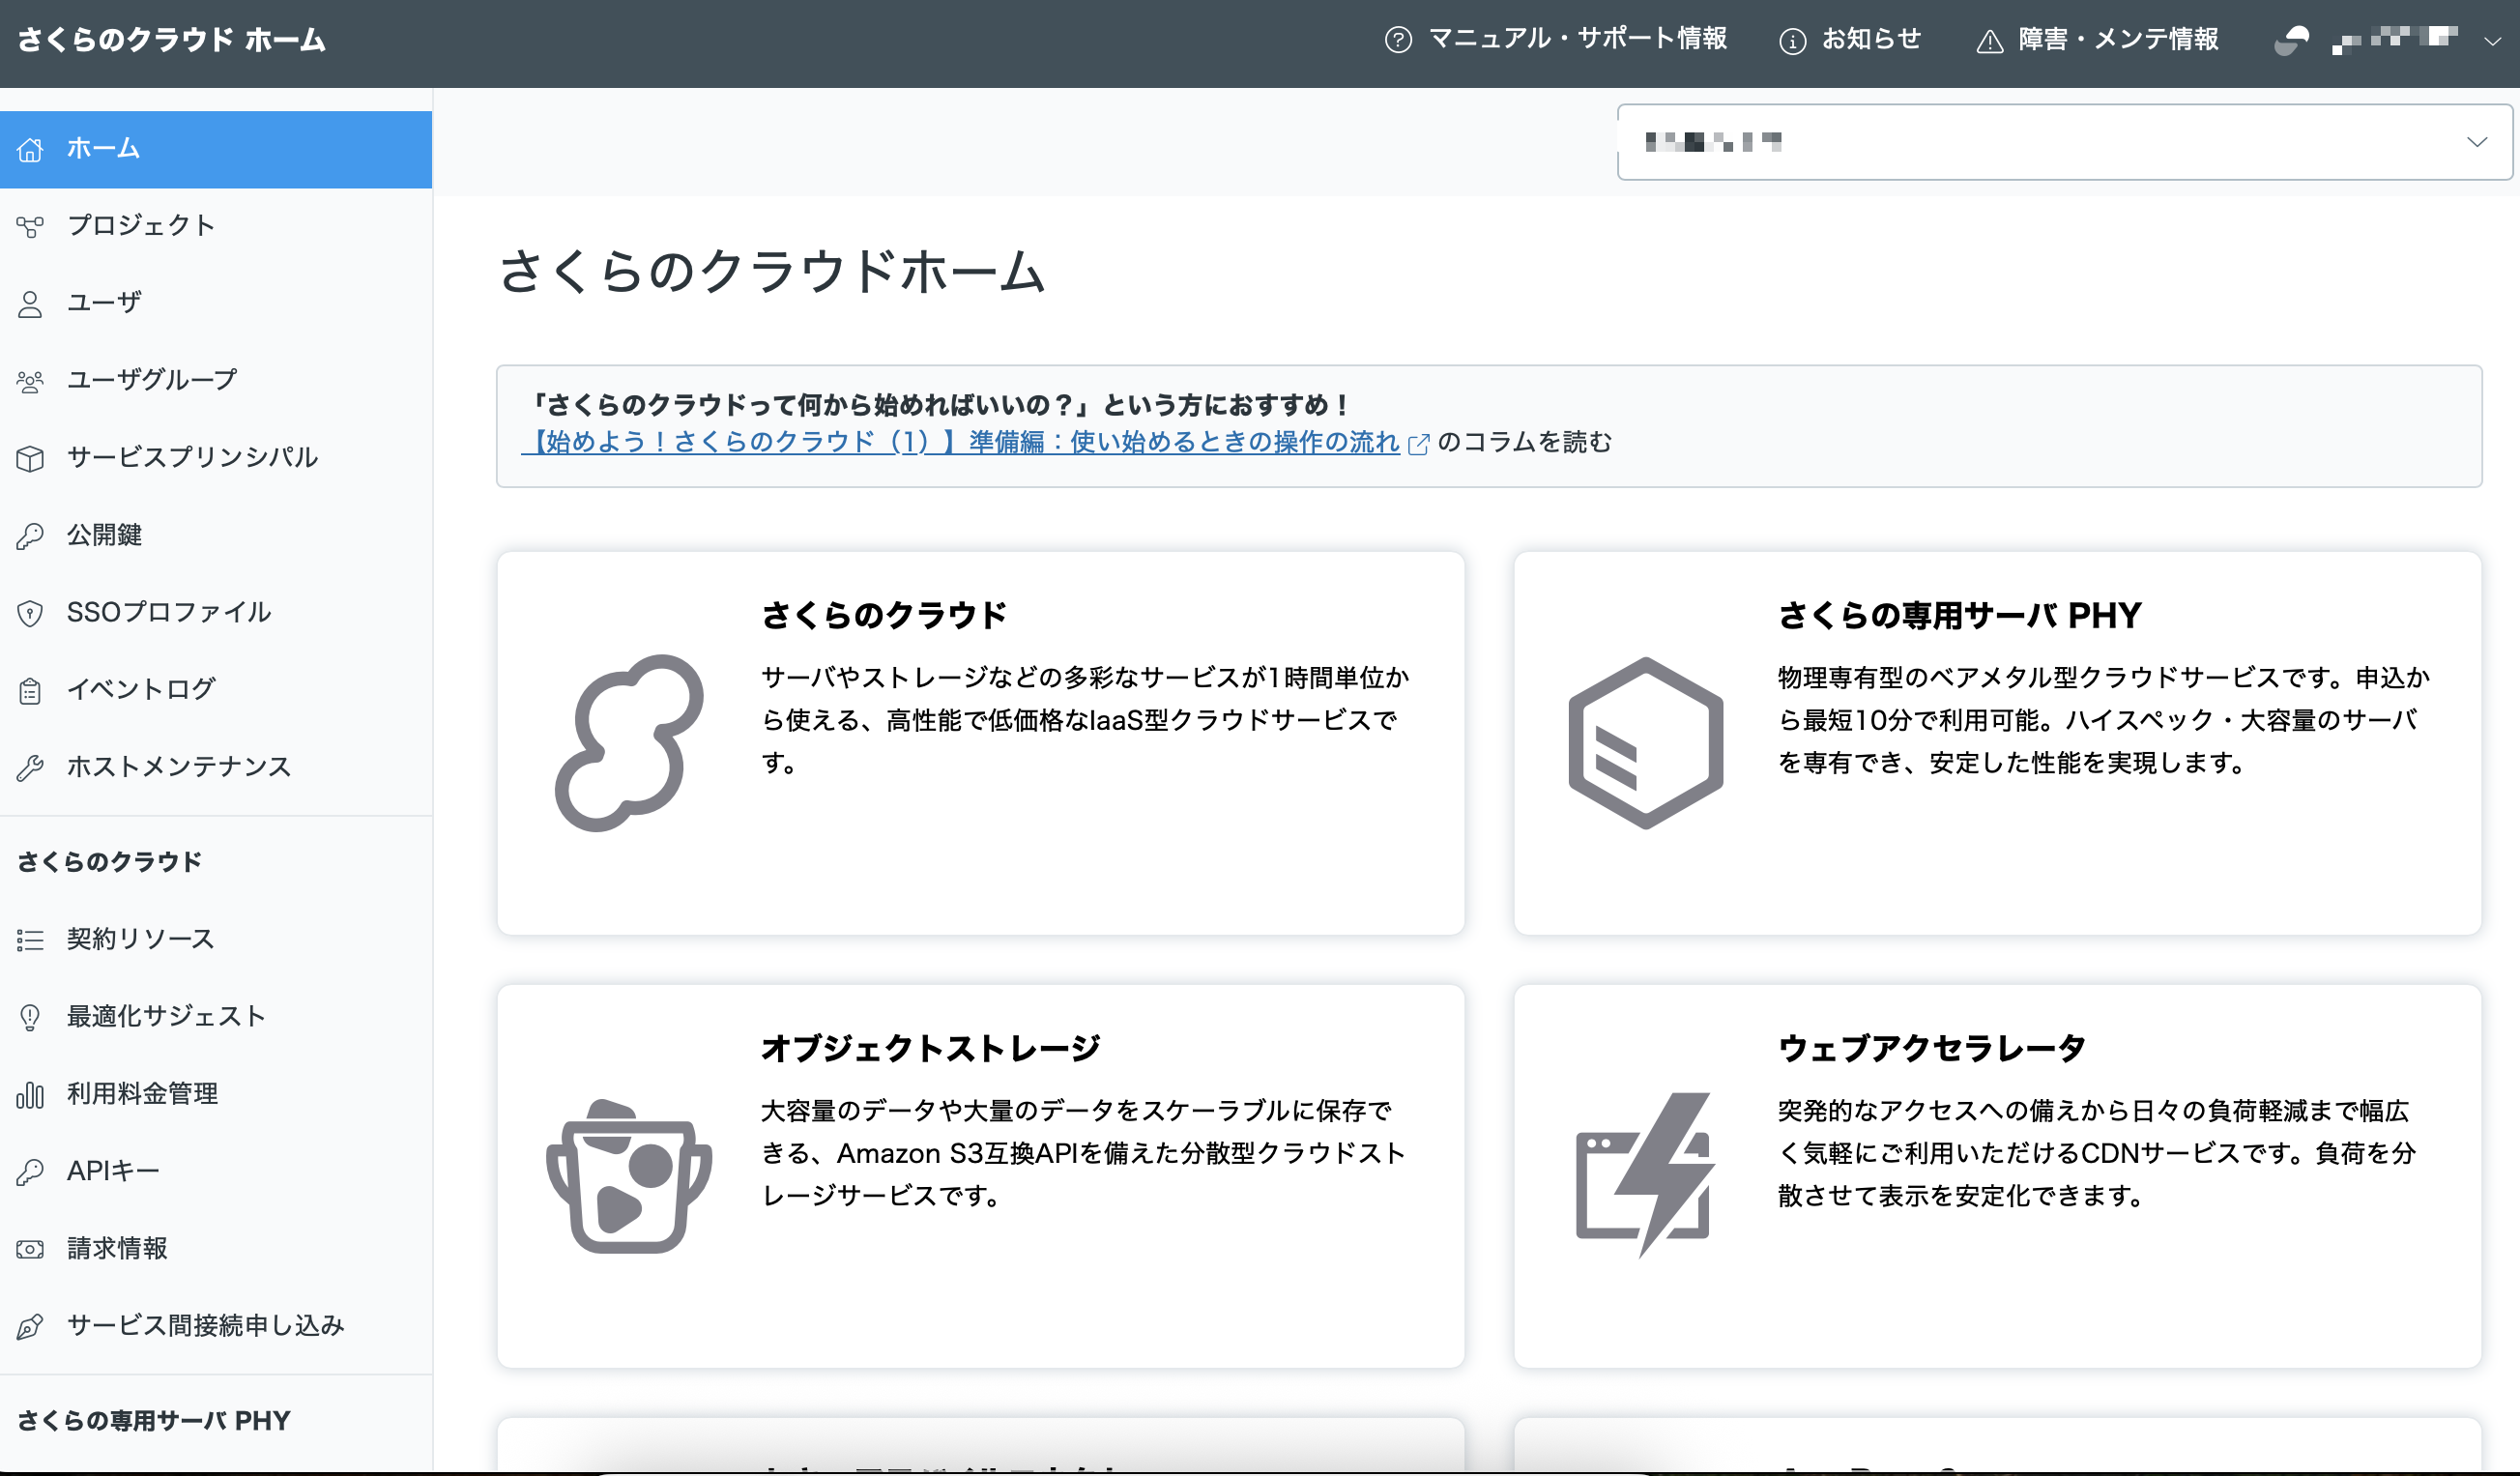
Task: Open the user profile menu chevron
Action: pyautogui.click(x=2490, y=41)
